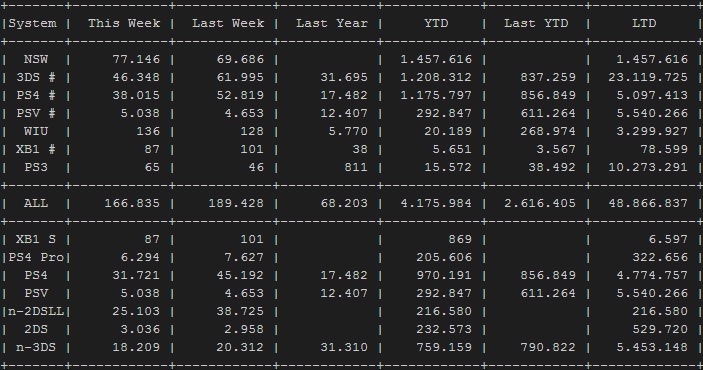Screen dimensions: 703x370
Task: Click PS4 # LTD value 5.097.413
Action: (652, 95)
